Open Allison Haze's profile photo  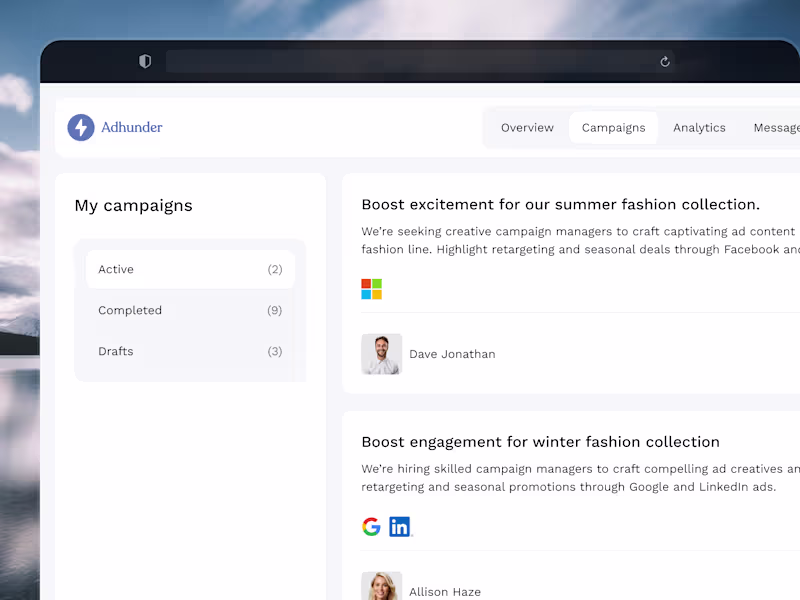pyautogui.click(x=381, y=587)
